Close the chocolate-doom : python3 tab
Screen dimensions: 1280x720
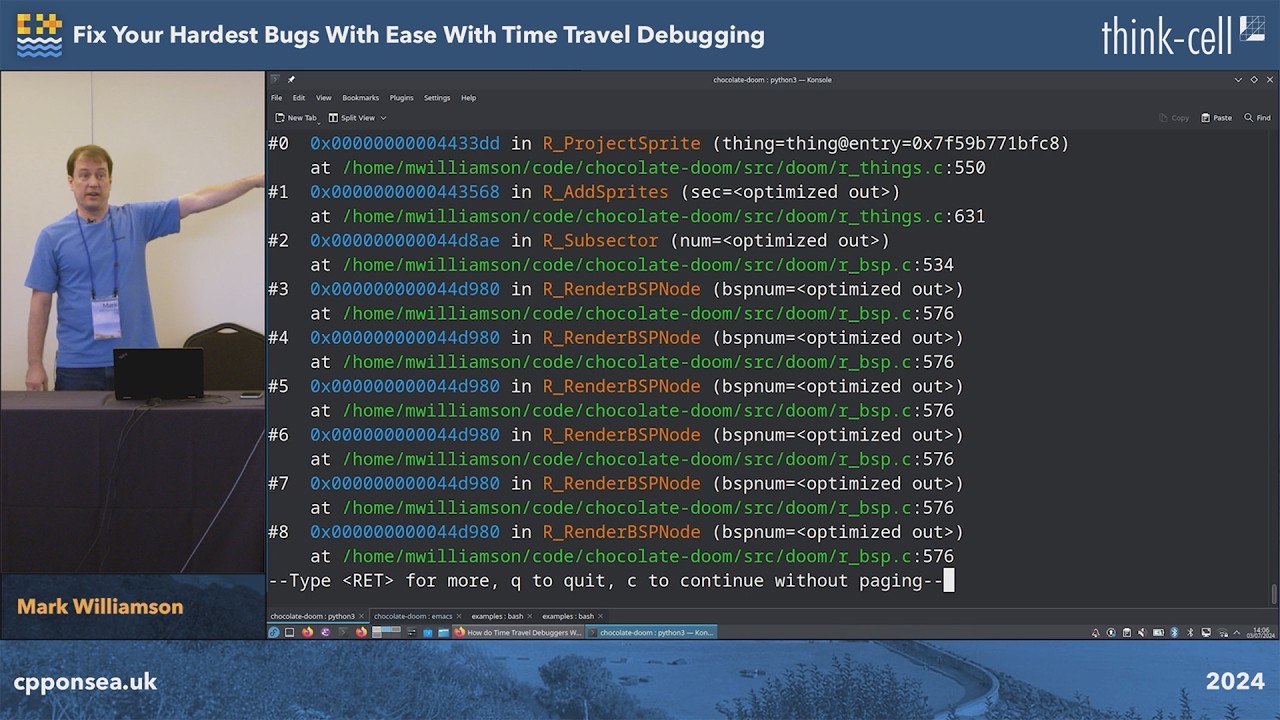(x=361, y=616)
